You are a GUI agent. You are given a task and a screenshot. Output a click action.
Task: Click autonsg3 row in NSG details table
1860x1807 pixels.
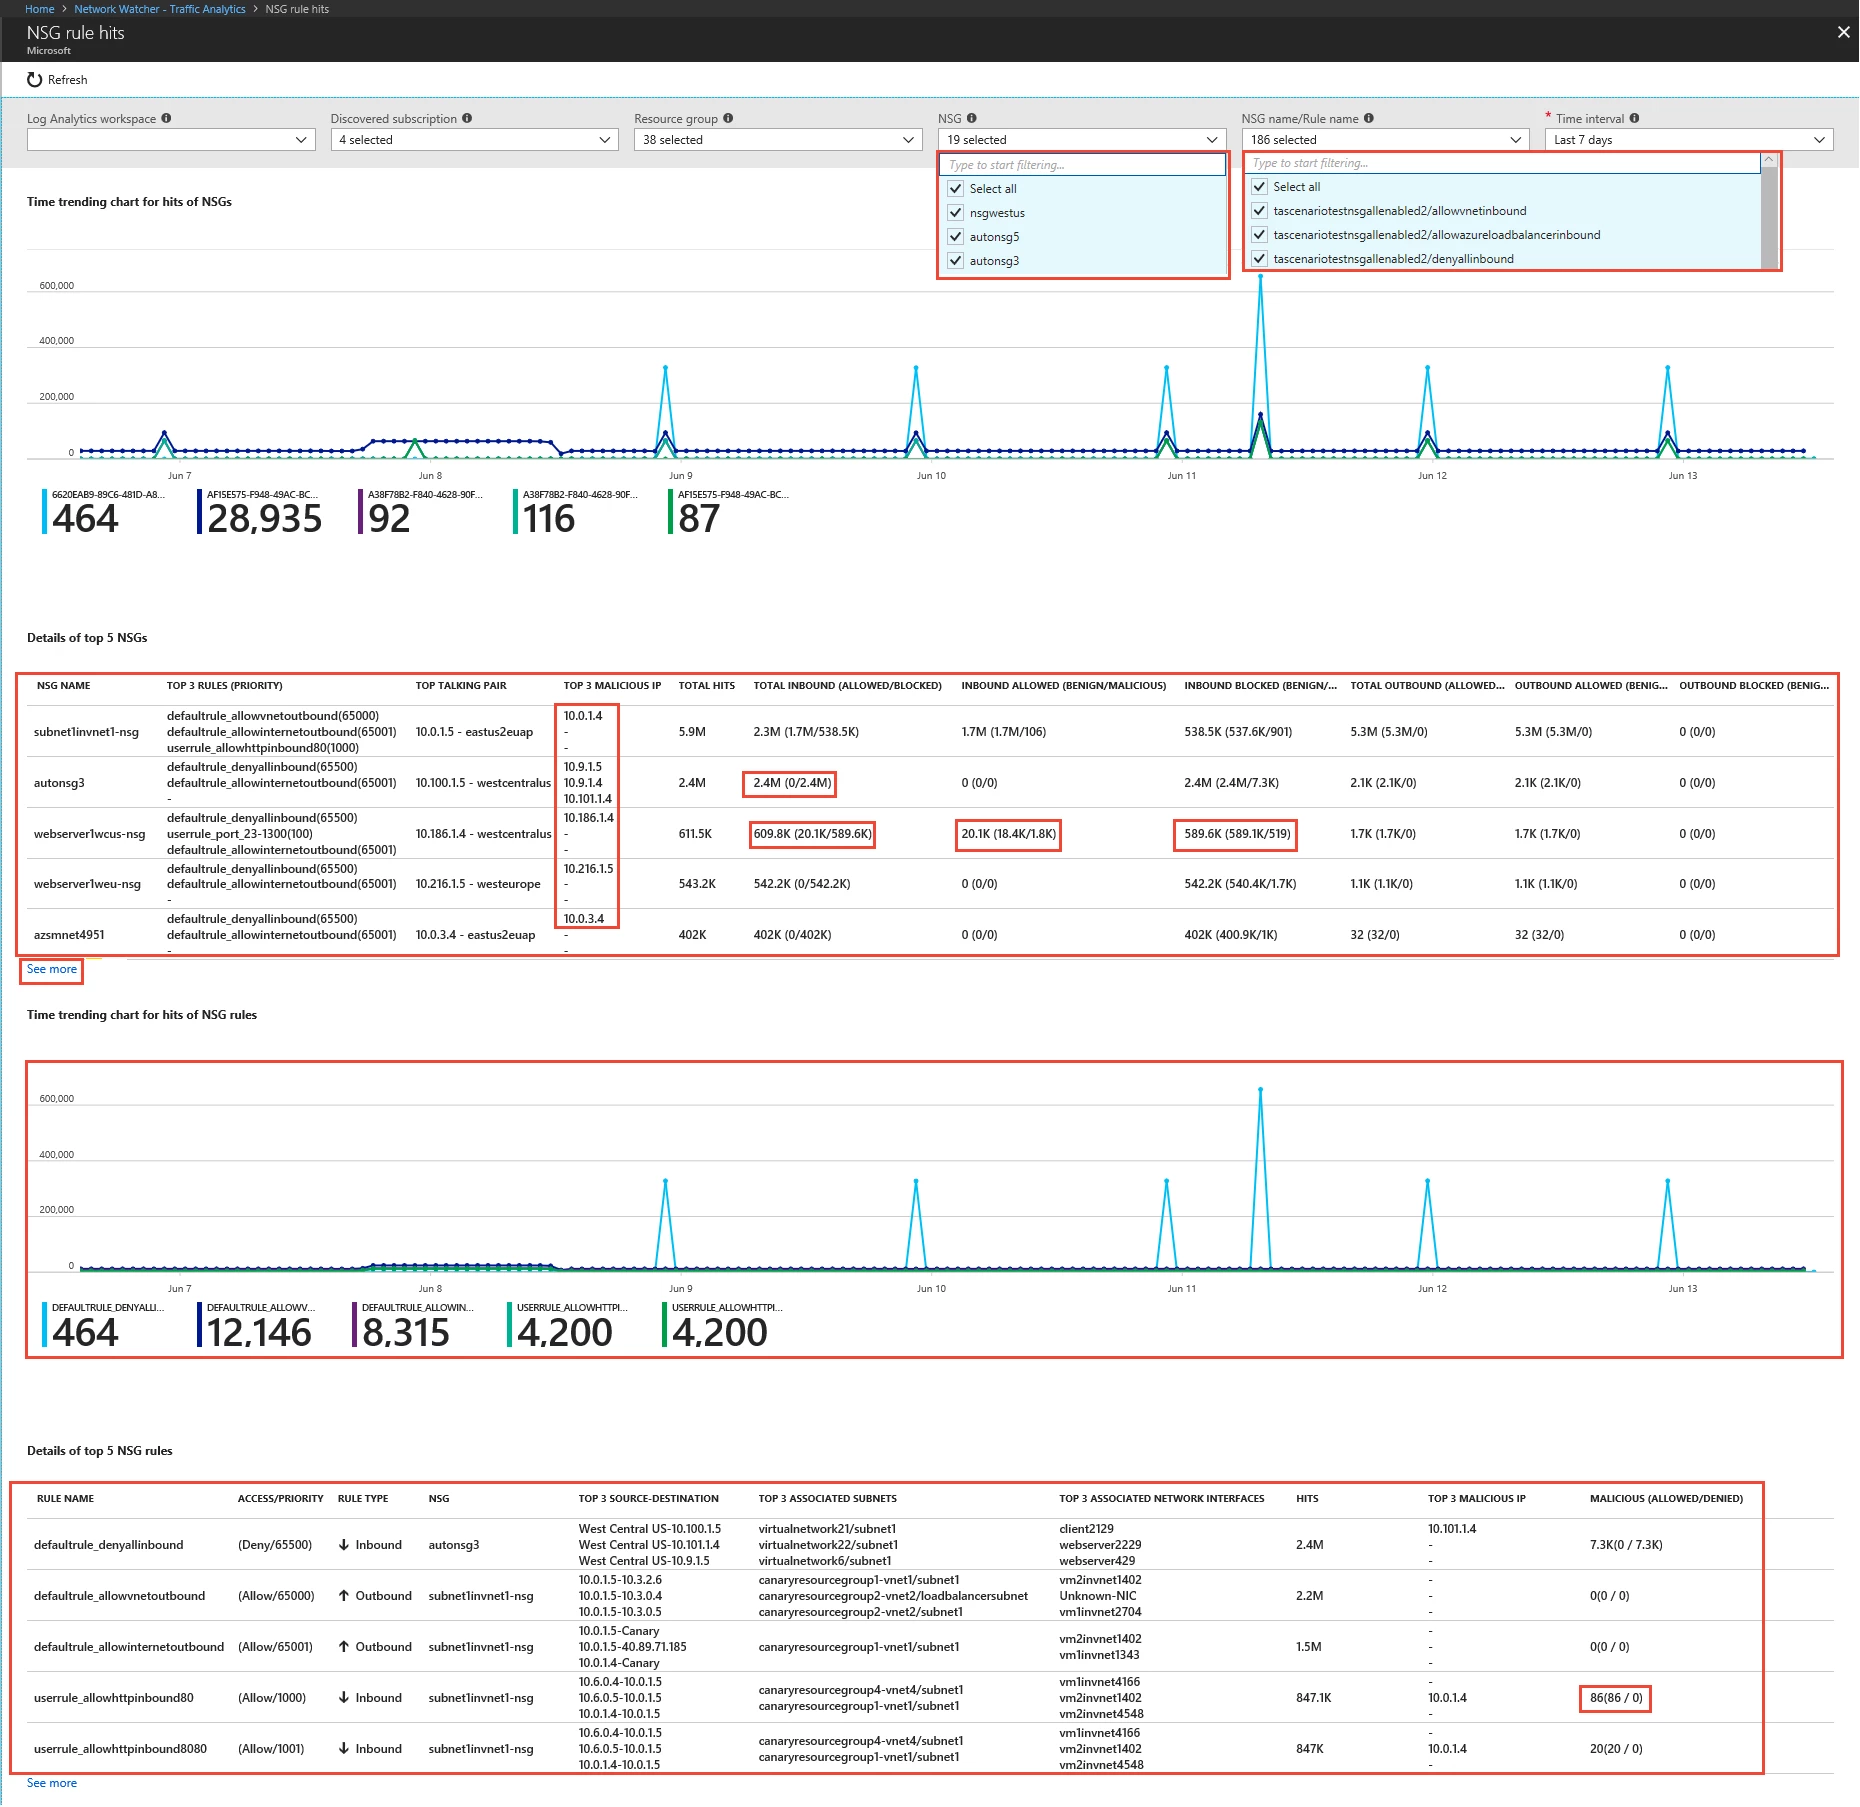[930, 783]
